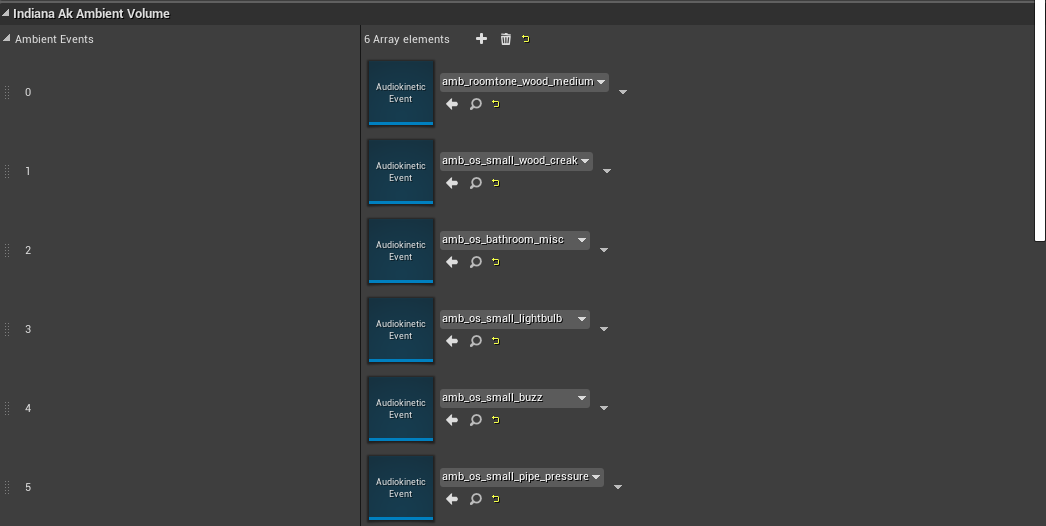
Task: Browse to amb_os_small_pipe_pressure in Content Browser
Action: [476, 499]
